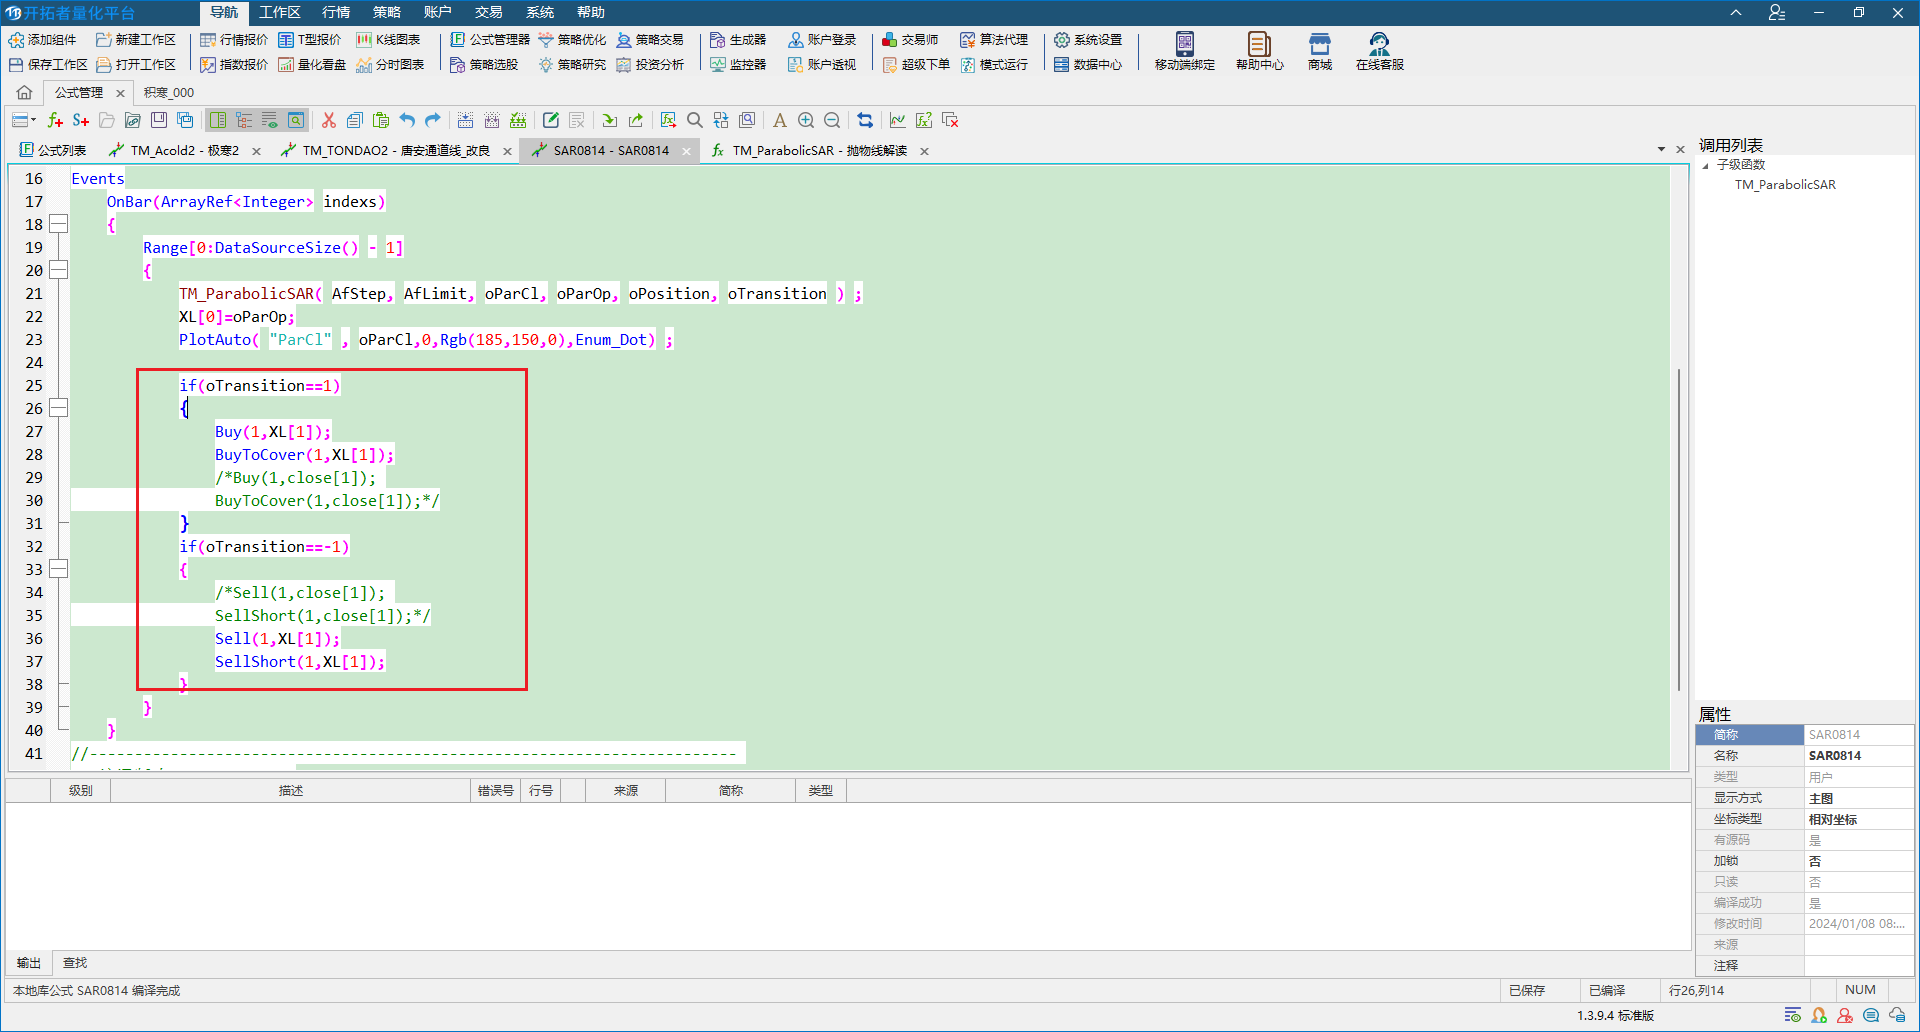This screenshot has width=1920, height=1032.
Task: Close the SAR0814 - SAR0814 tab
Action: tap(686, 151)
